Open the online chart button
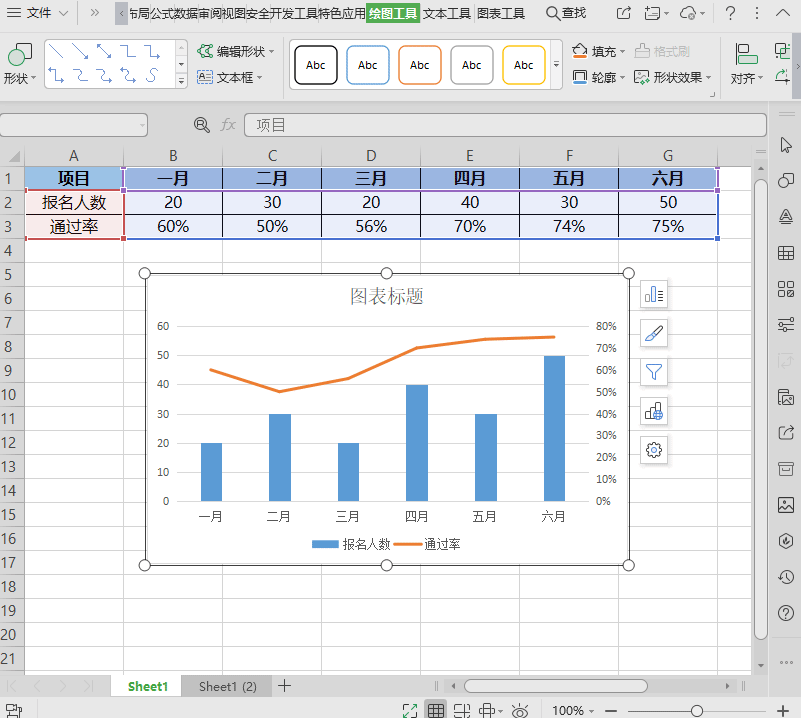This screenshot has width=801, height=718. tap(654, 411)
